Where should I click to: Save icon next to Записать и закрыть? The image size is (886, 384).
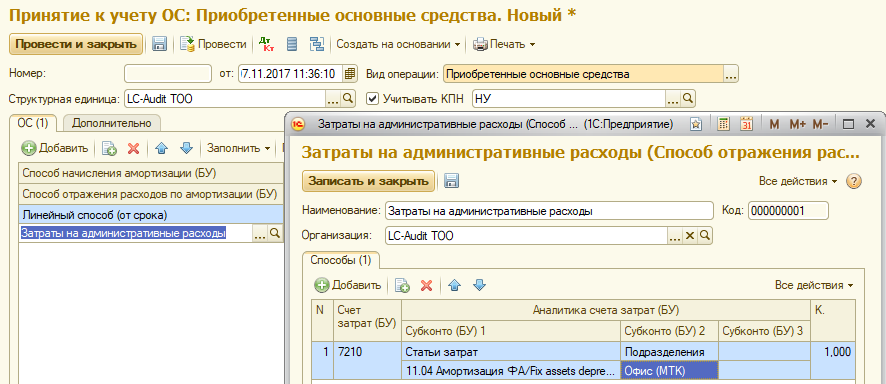click(451, 181)
